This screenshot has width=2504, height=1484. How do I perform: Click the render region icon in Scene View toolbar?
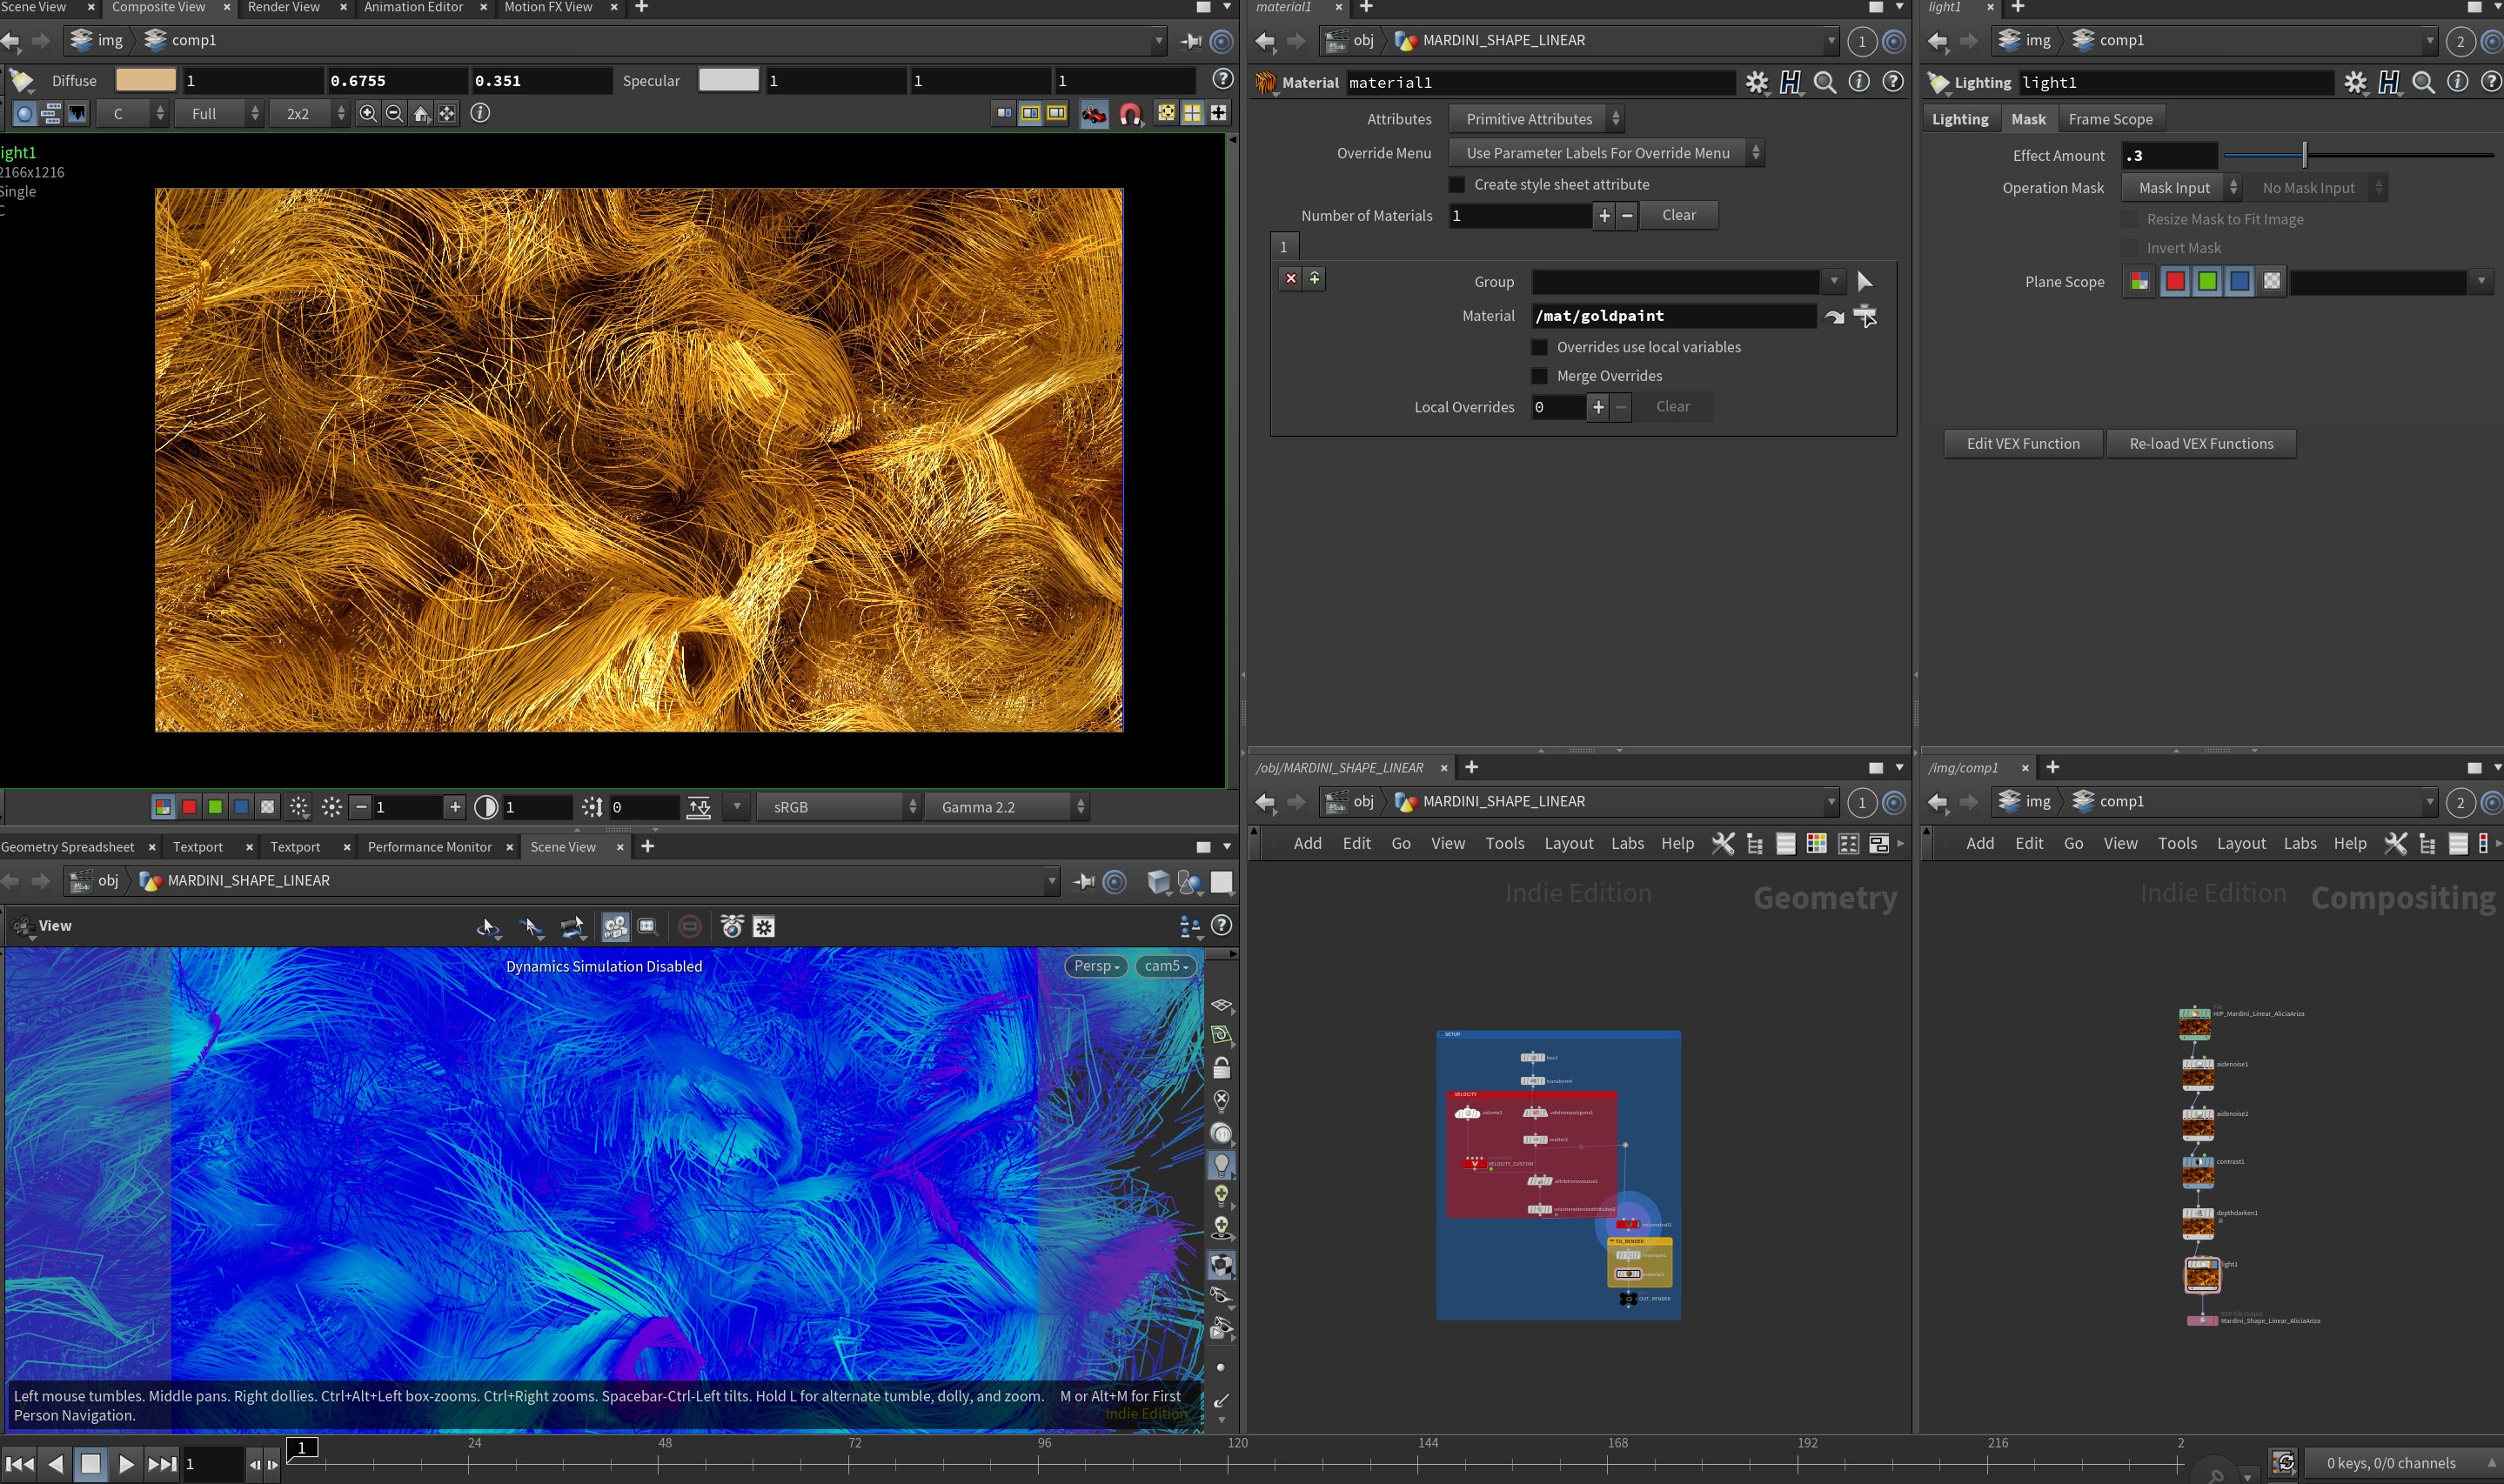pyautogui.click(x=647, y=926)
